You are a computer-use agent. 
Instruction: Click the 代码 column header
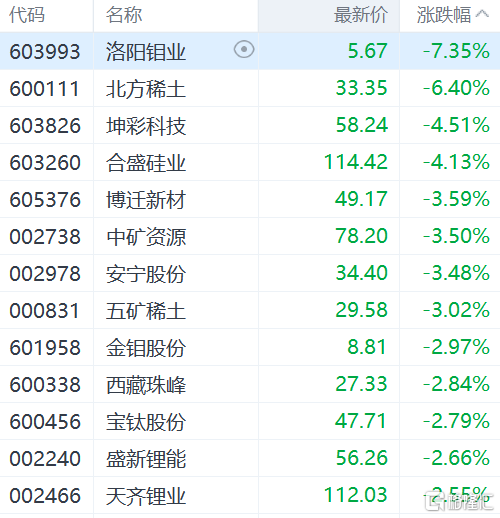pos(27,15)
